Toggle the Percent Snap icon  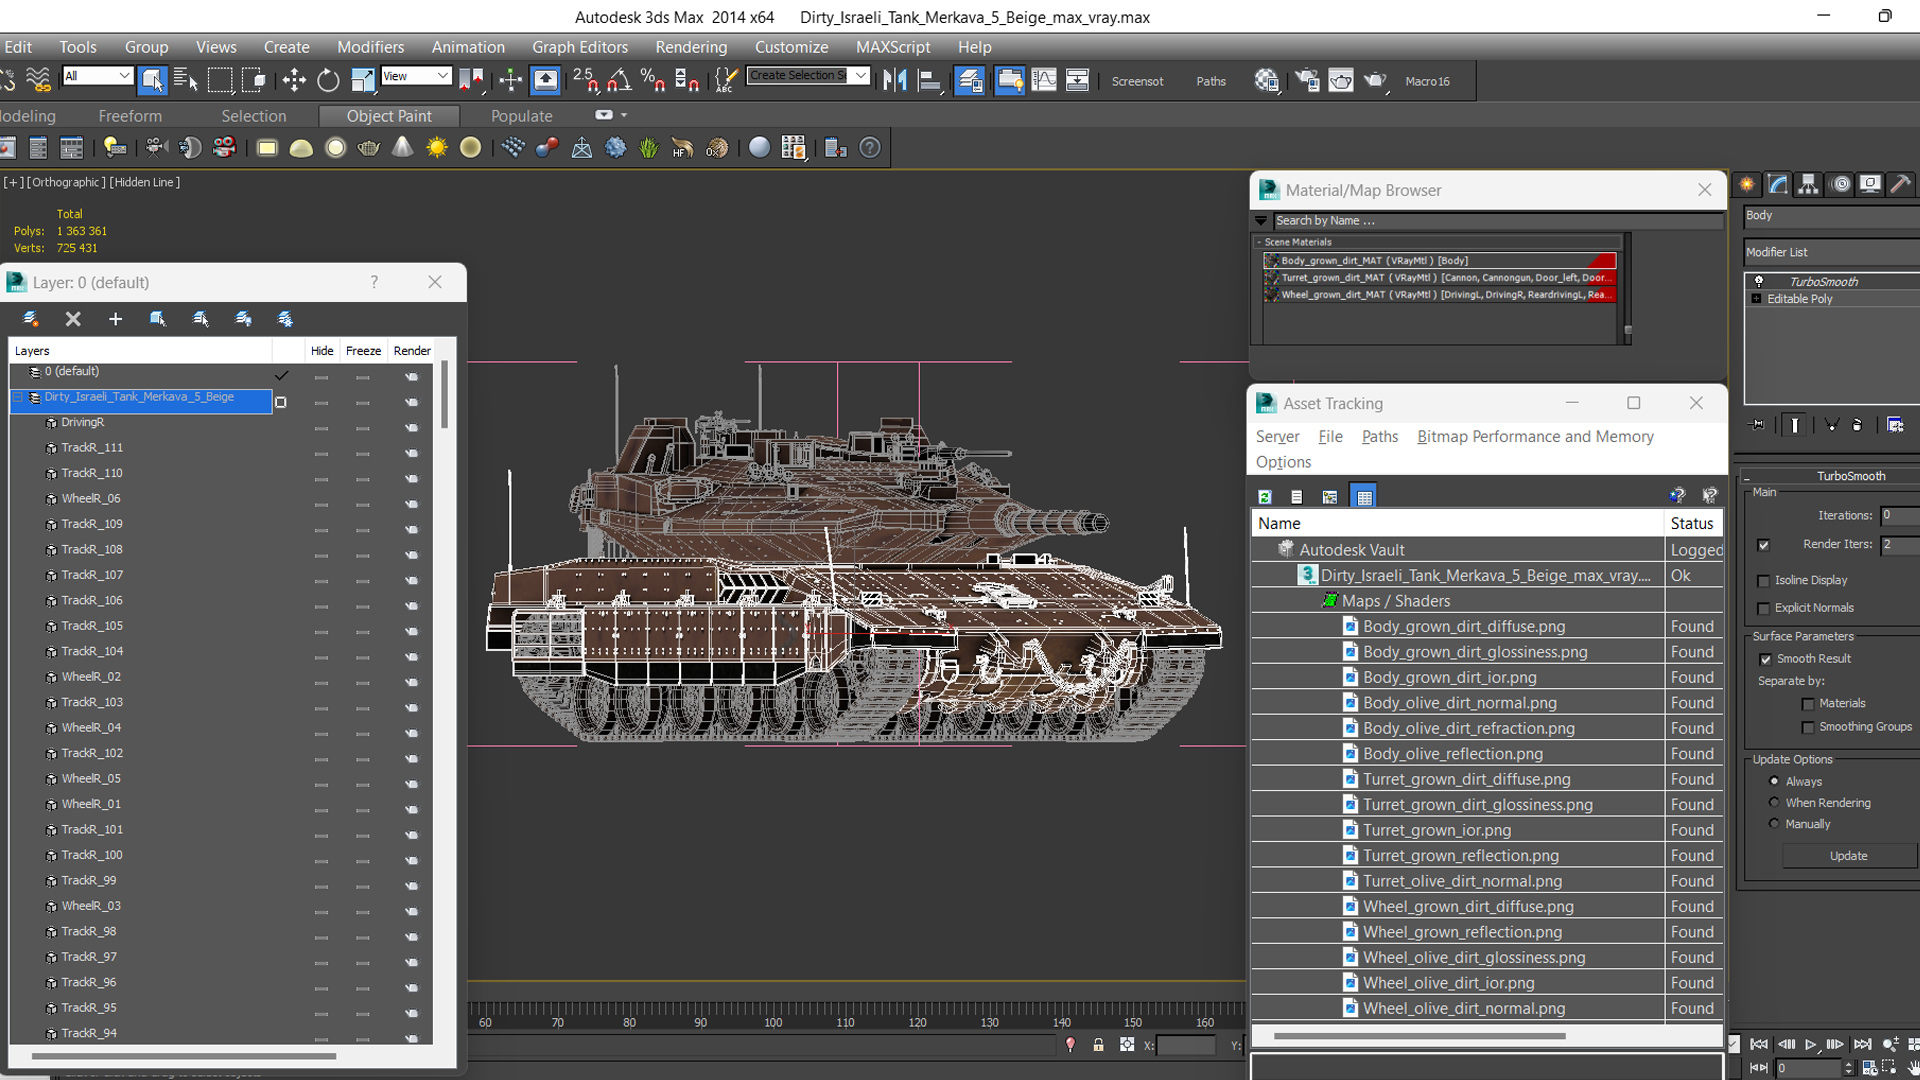click(653, 80)
